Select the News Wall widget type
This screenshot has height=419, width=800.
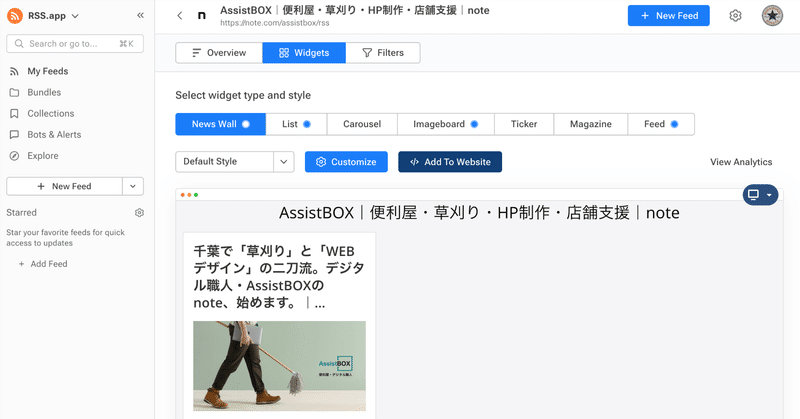[220, 124]
